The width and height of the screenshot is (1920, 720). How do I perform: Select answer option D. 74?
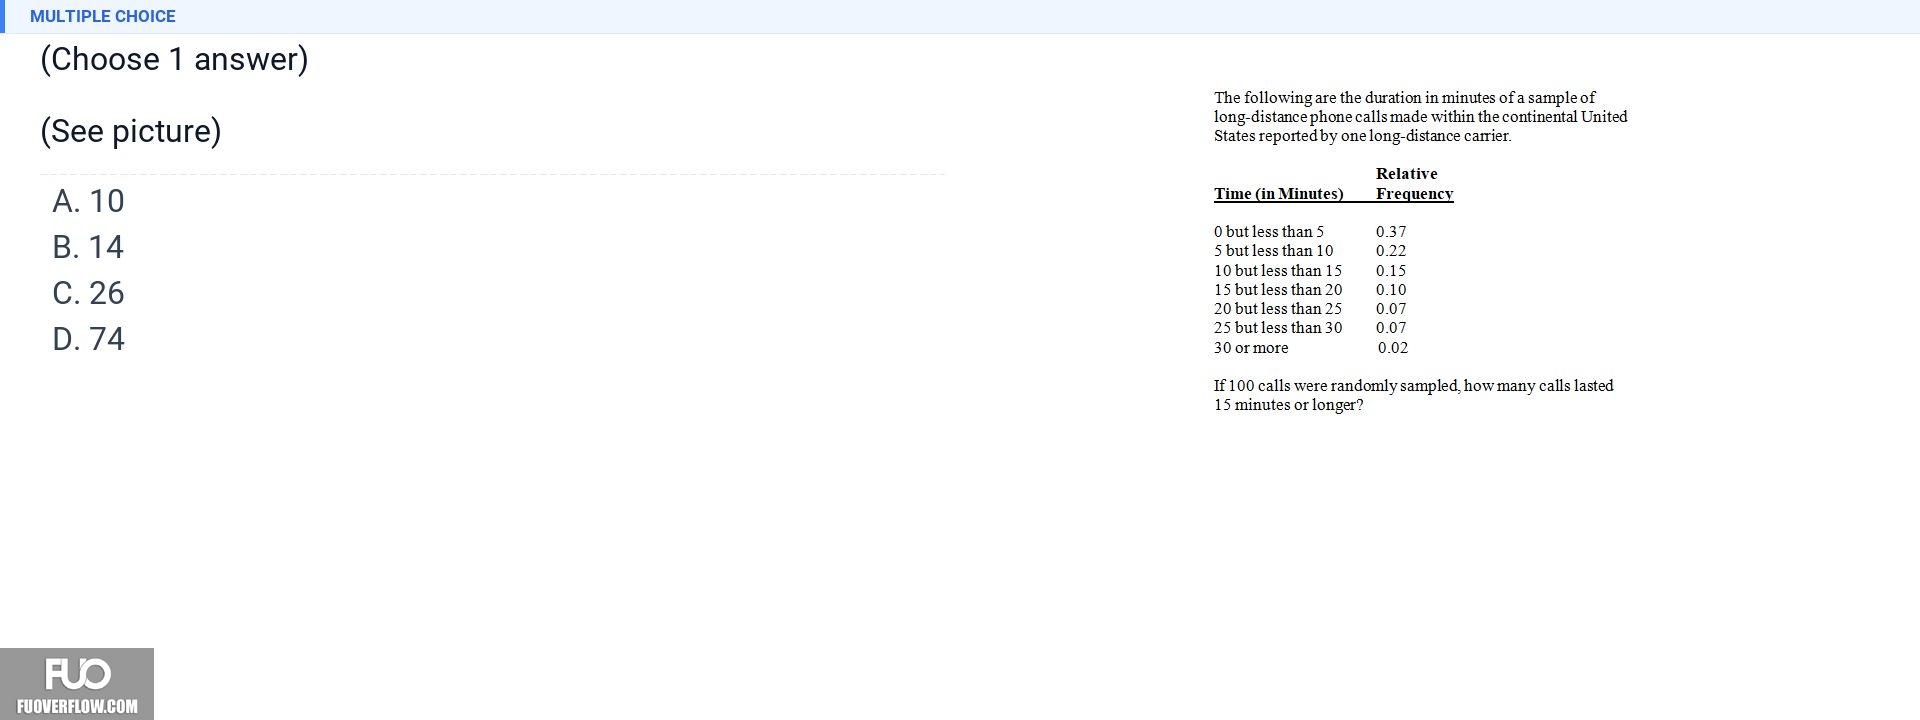88,339
